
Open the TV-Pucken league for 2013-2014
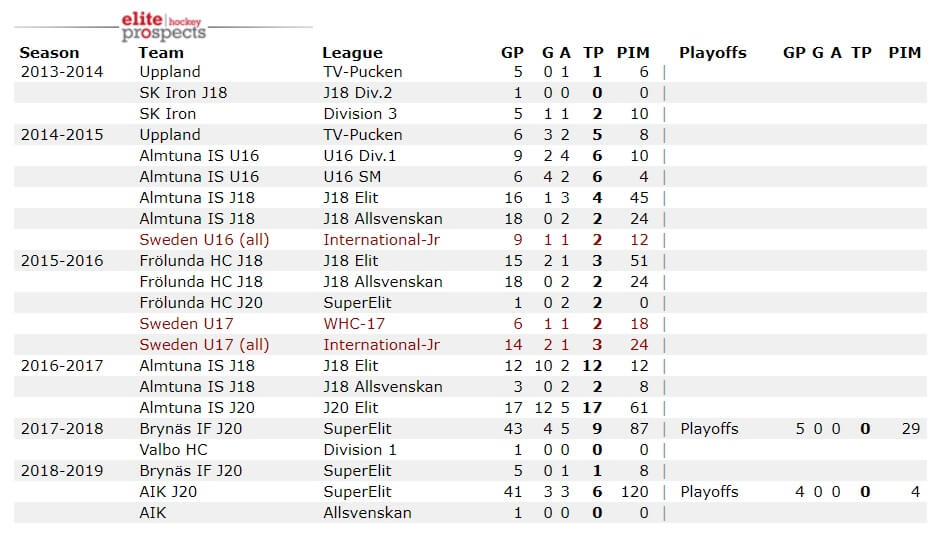[x=363, y=72]
